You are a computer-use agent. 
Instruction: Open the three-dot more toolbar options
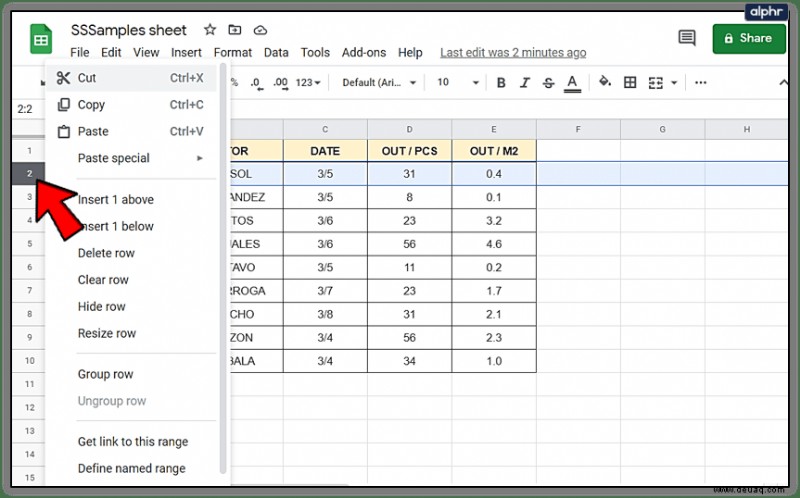pyautogui.click(x=701, y=83)
